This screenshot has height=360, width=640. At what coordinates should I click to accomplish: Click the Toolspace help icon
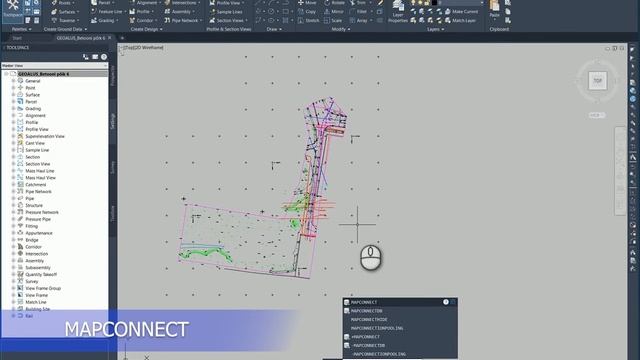104,57
